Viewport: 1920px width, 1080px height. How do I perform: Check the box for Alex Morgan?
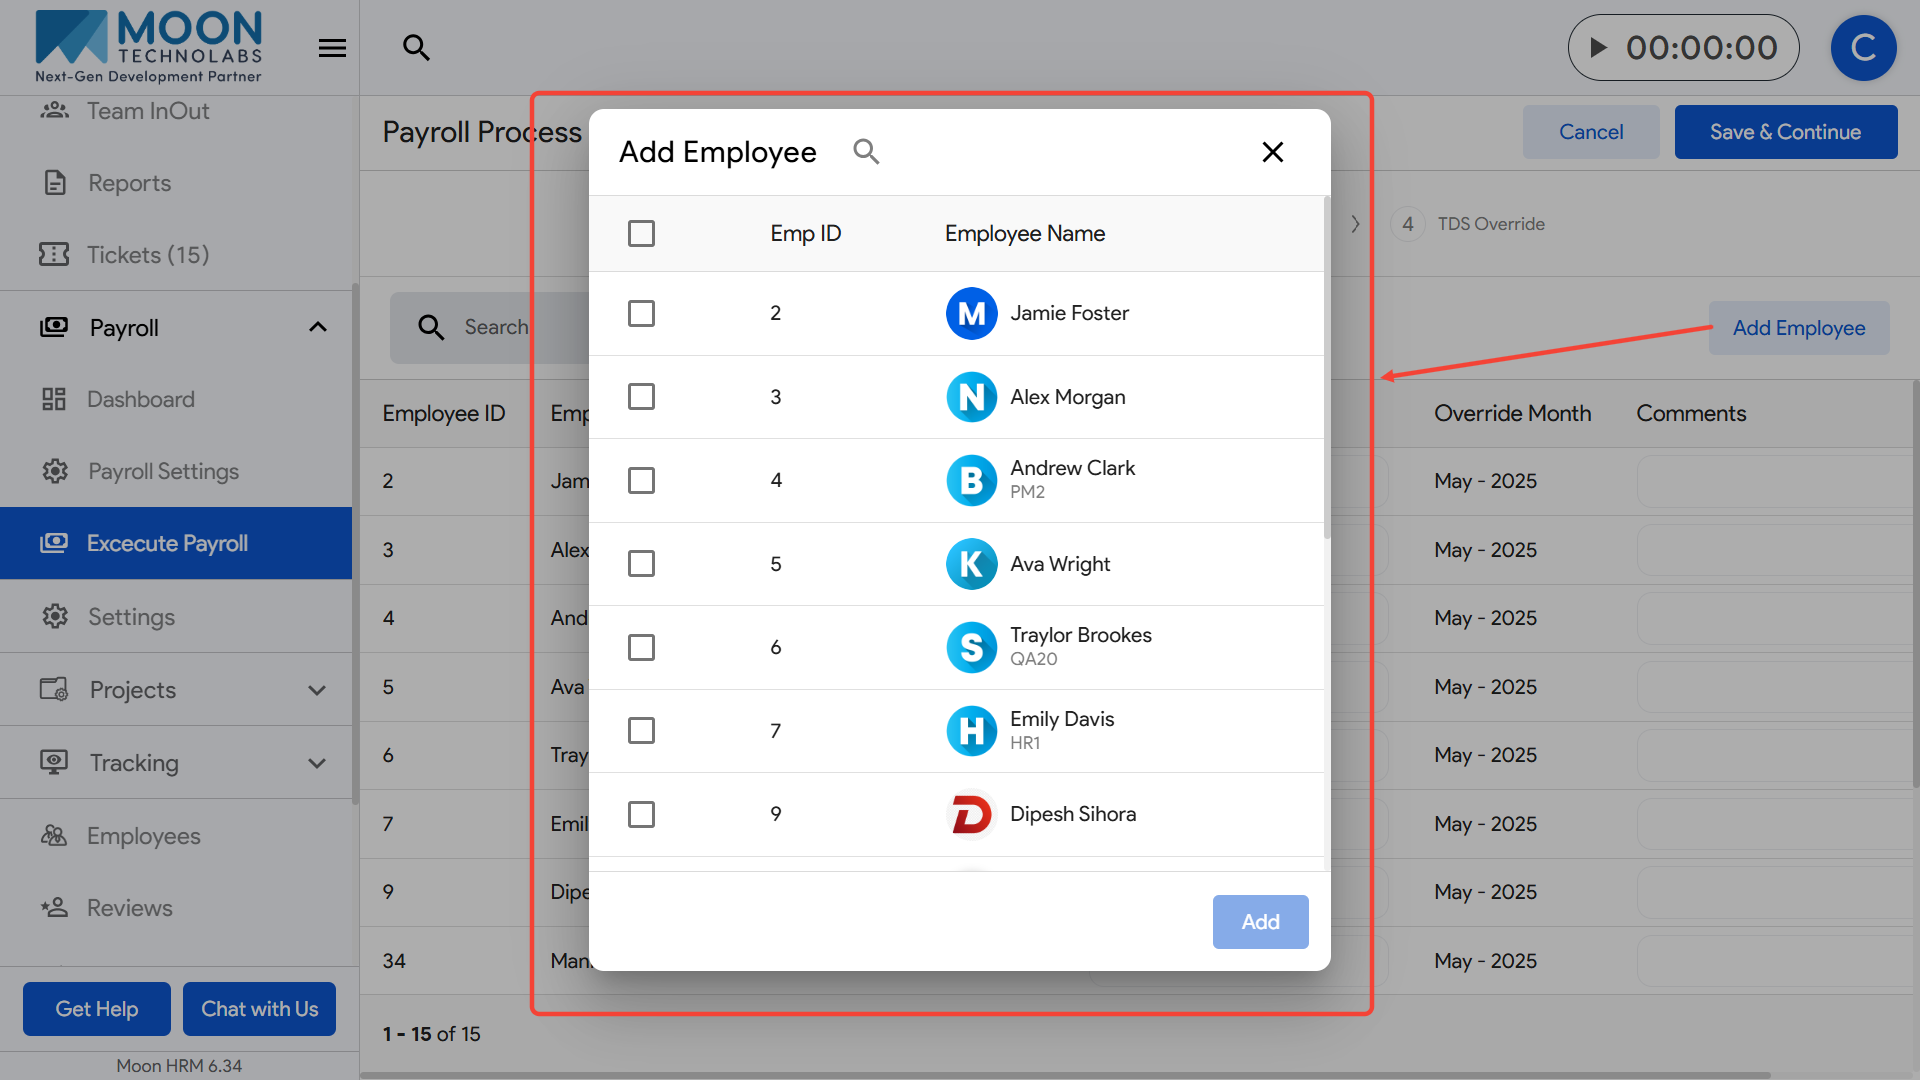641,397
